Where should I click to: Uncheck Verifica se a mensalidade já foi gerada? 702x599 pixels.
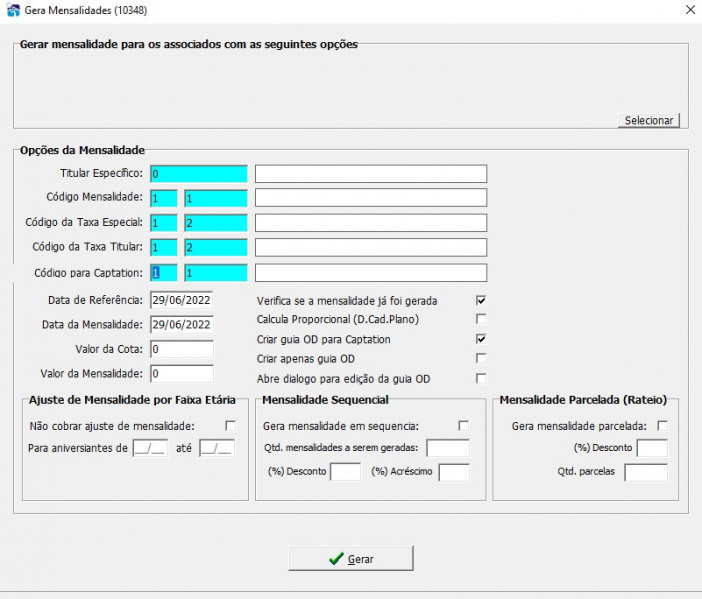coord(481,300)
